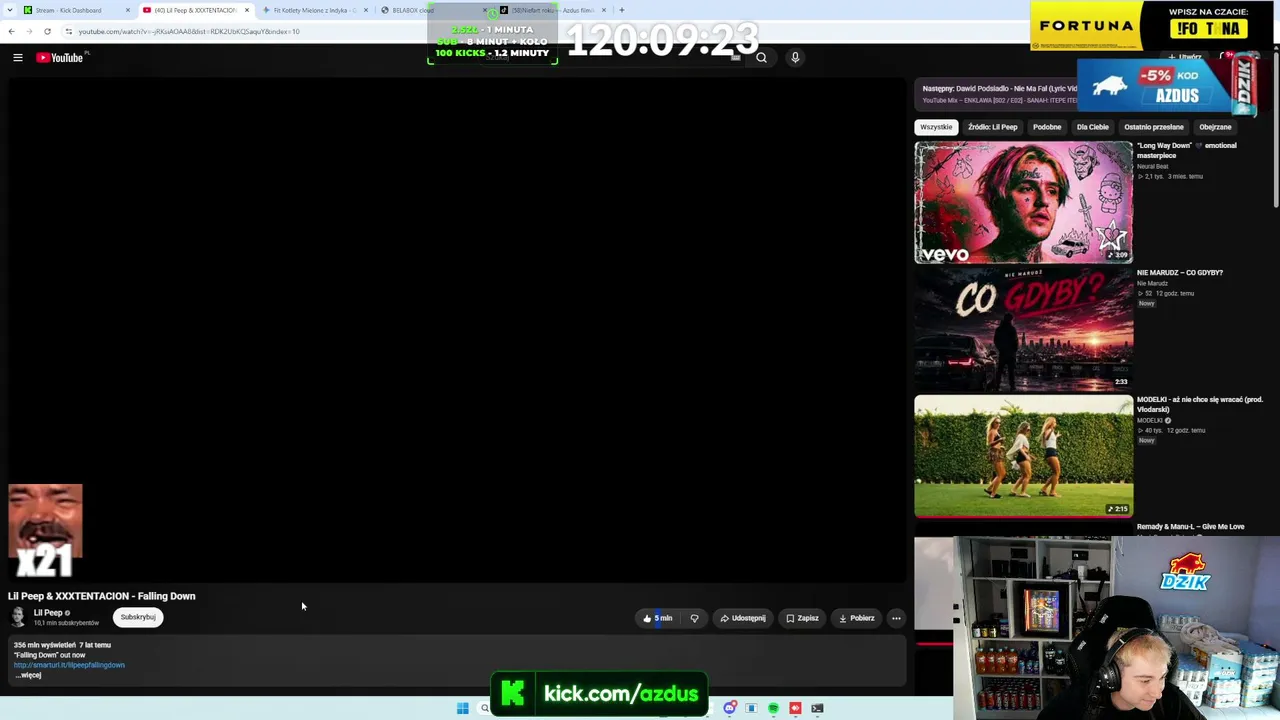1280x720 pixels.
Task: Open smarturl.it/lilpeepfallingdown link
Action: [x=69, y=665]
